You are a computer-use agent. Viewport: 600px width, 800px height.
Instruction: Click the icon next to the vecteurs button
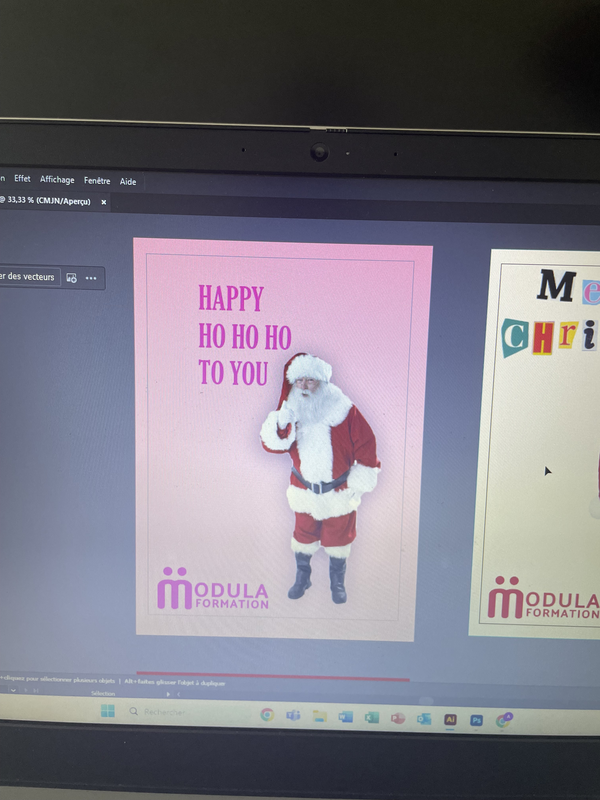coord(72,277)
